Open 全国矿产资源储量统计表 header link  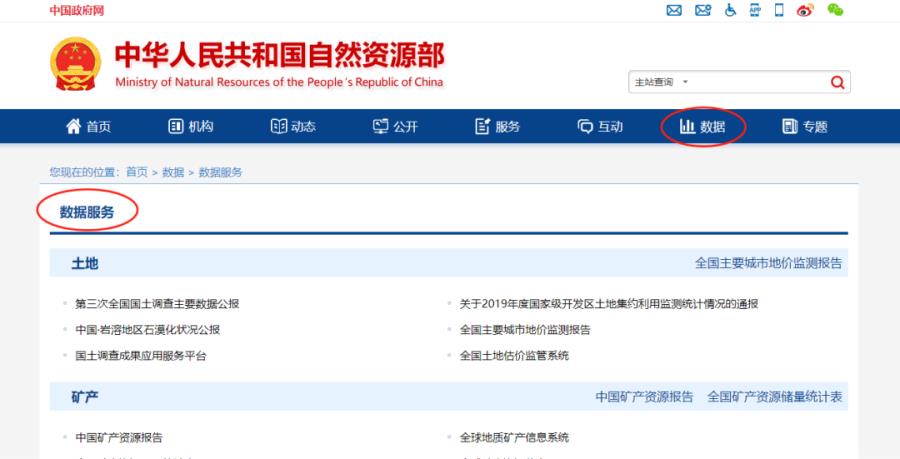click(x=774, y=397)
